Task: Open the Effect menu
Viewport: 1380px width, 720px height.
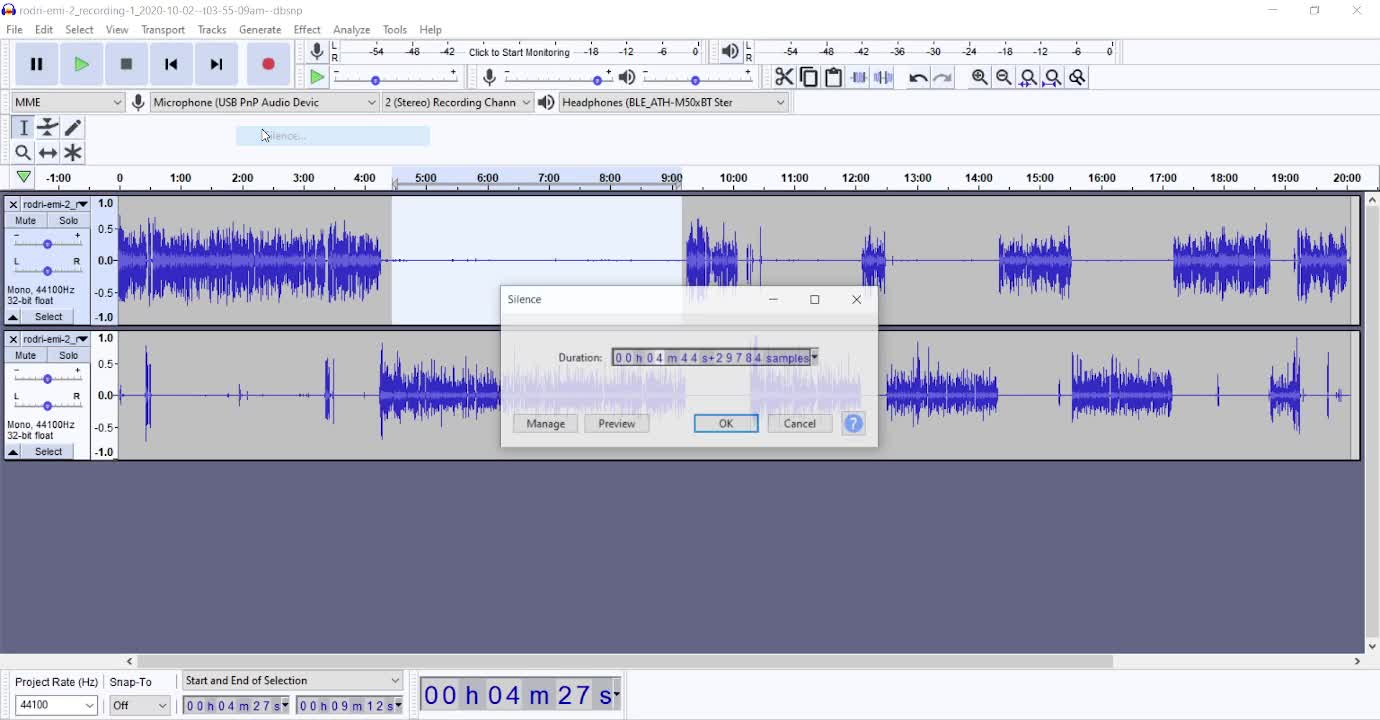Action: (x=307, y=30)
